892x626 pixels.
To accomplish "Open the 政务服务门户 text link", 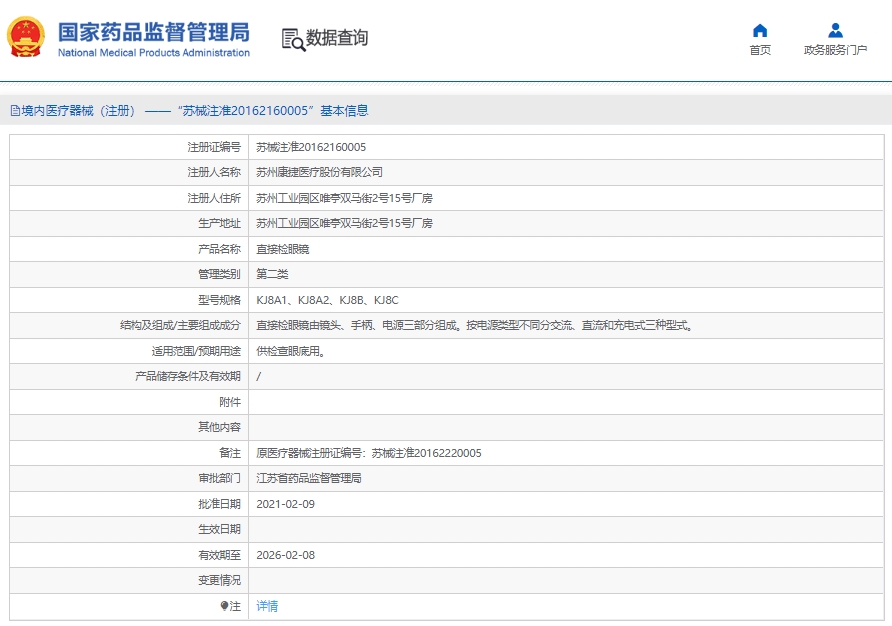I will 835,50.
